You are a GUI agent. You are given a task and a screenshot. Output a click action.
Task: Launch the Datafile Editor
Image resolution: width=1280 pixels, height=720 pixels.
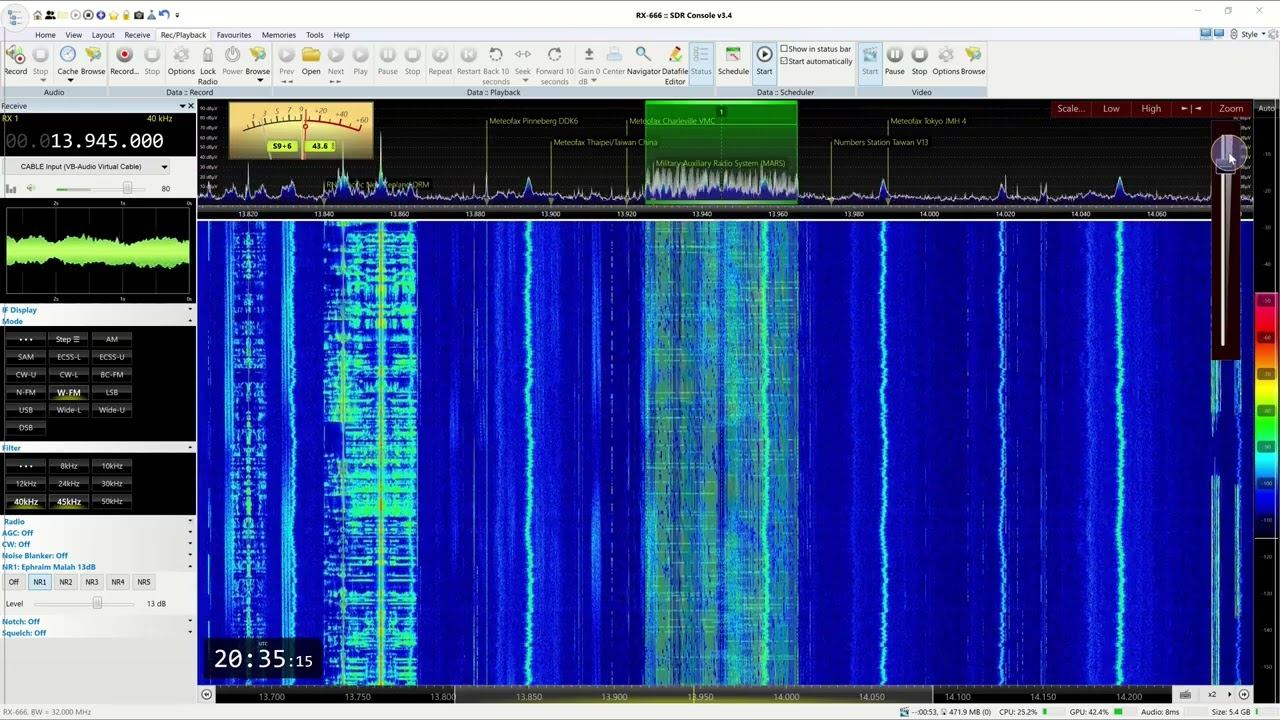click(x=675, y=64)
